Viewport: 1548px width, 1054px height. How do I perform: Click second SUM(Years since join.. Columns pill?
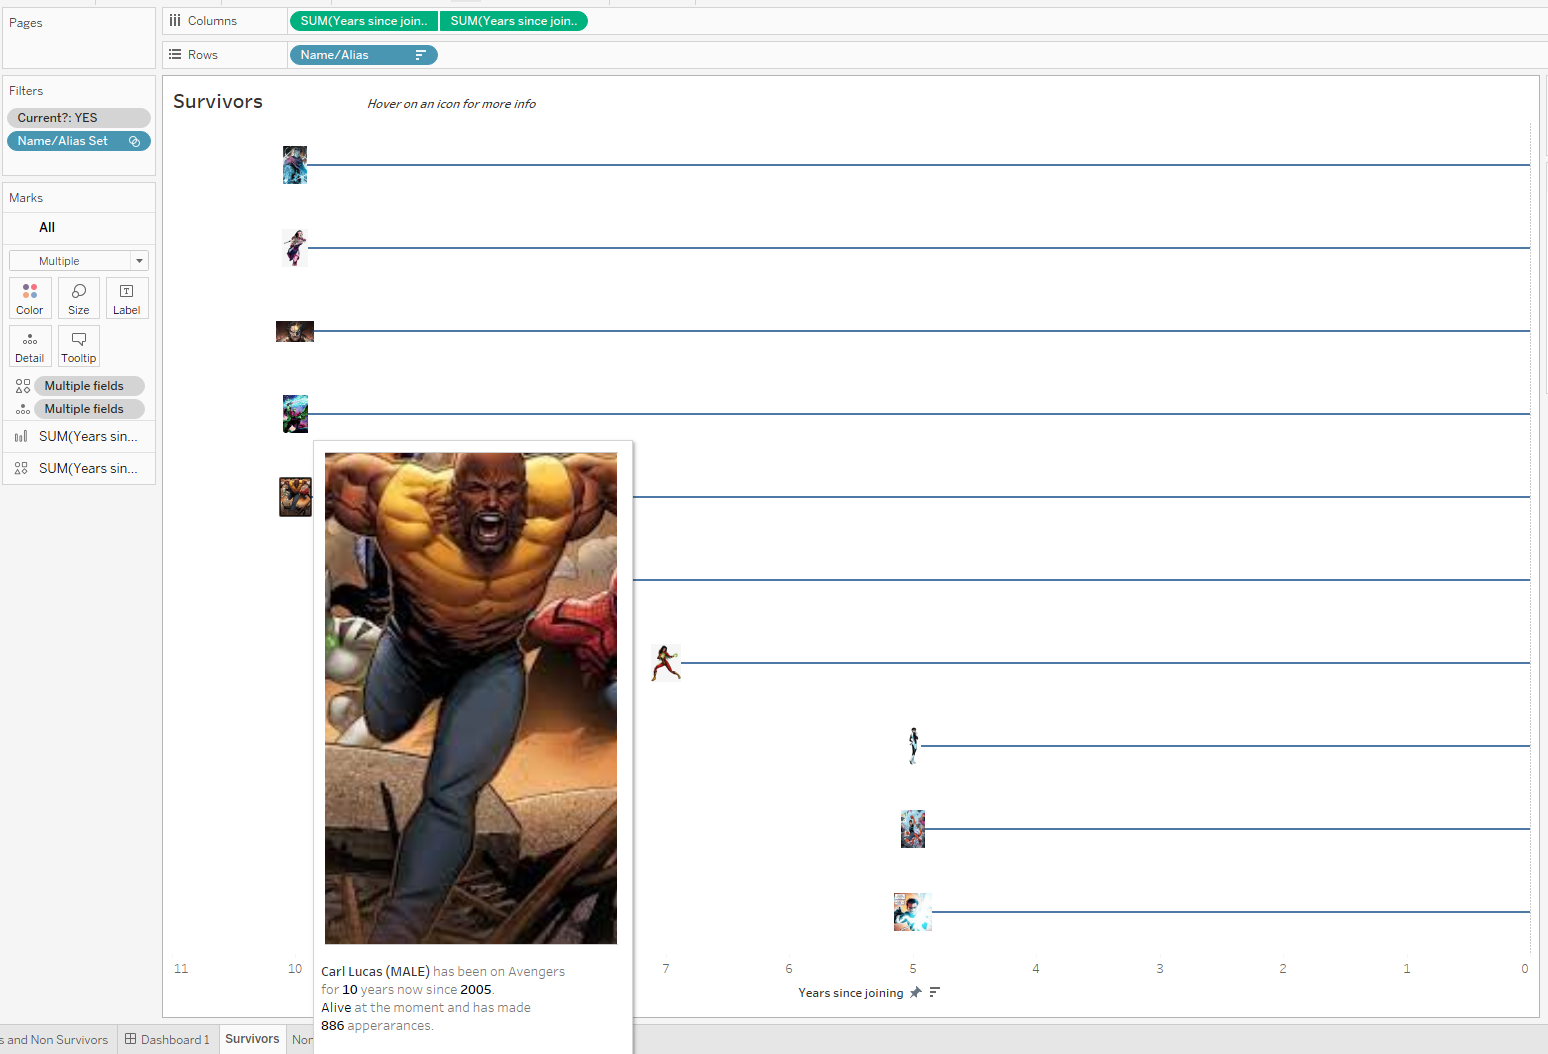[x=514, y=21]
